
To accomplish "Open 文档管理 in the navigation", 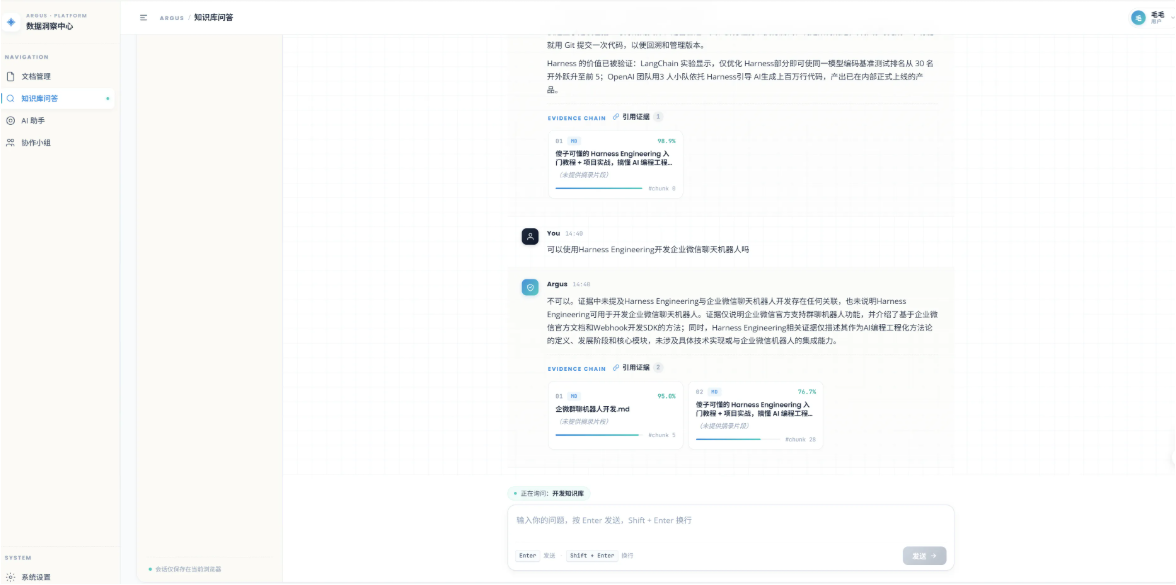I will (58, 76).
